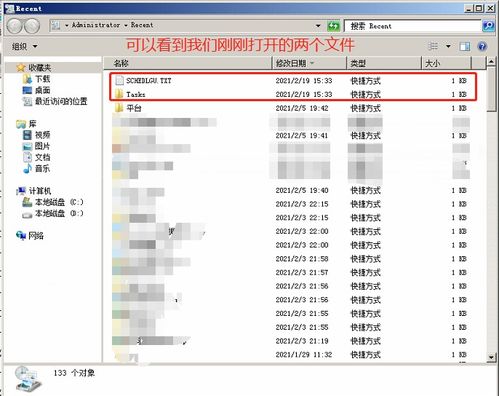Open the view options dropdown arrow
The width and height of the screenshot is (499, 396).
448,46
